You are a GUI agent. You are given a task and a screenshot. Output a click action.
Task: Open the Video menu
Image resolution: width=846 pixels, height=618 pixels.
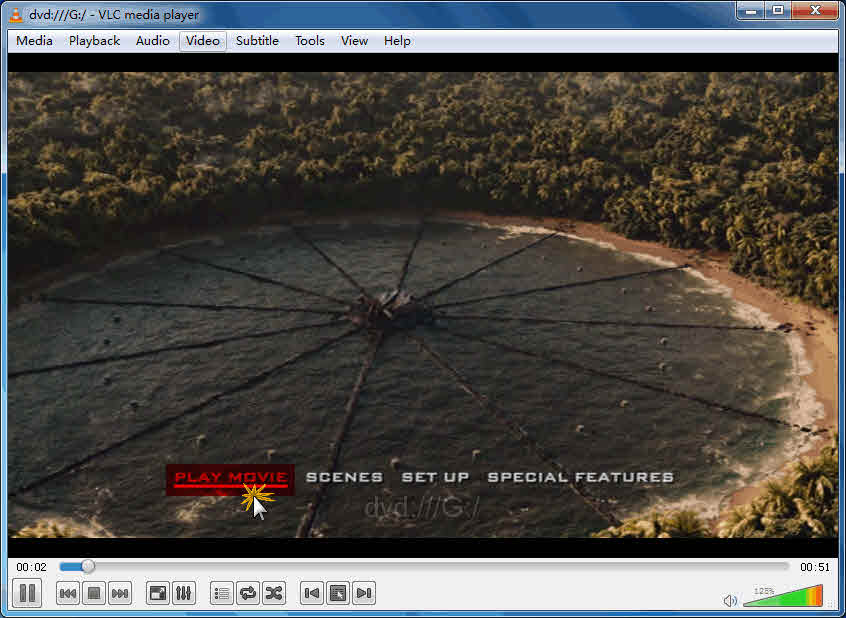click(203, 41)
